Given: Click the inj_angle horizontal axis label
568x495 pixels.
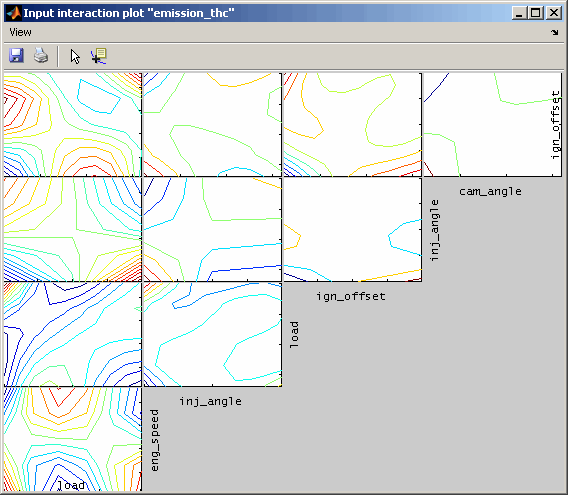Looking at the screenshot, I should 210,402.
